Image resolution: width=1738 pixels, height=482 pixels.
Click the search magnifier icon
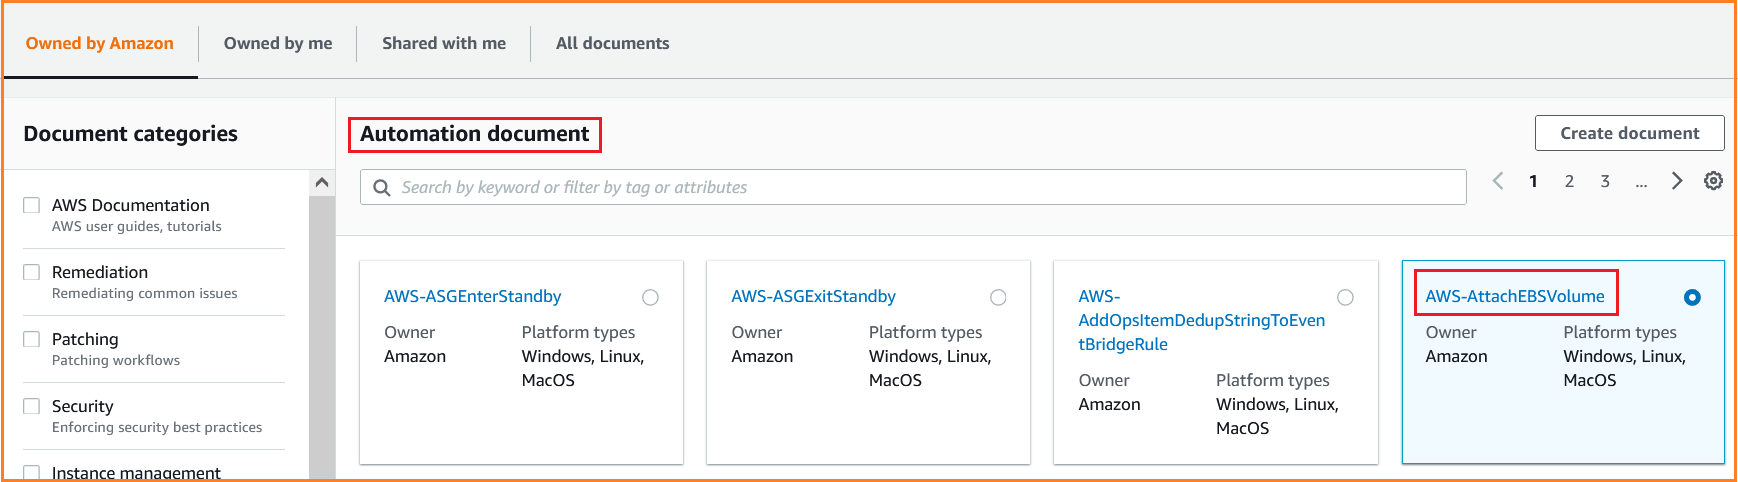tap(381, 187)
